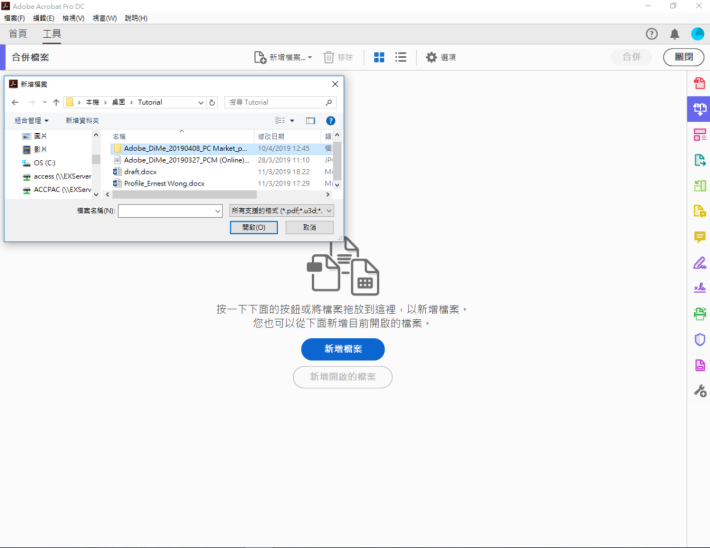The image size is (710, 548).
Task: Open the 說明(H) menu
Action: [136, 18]
